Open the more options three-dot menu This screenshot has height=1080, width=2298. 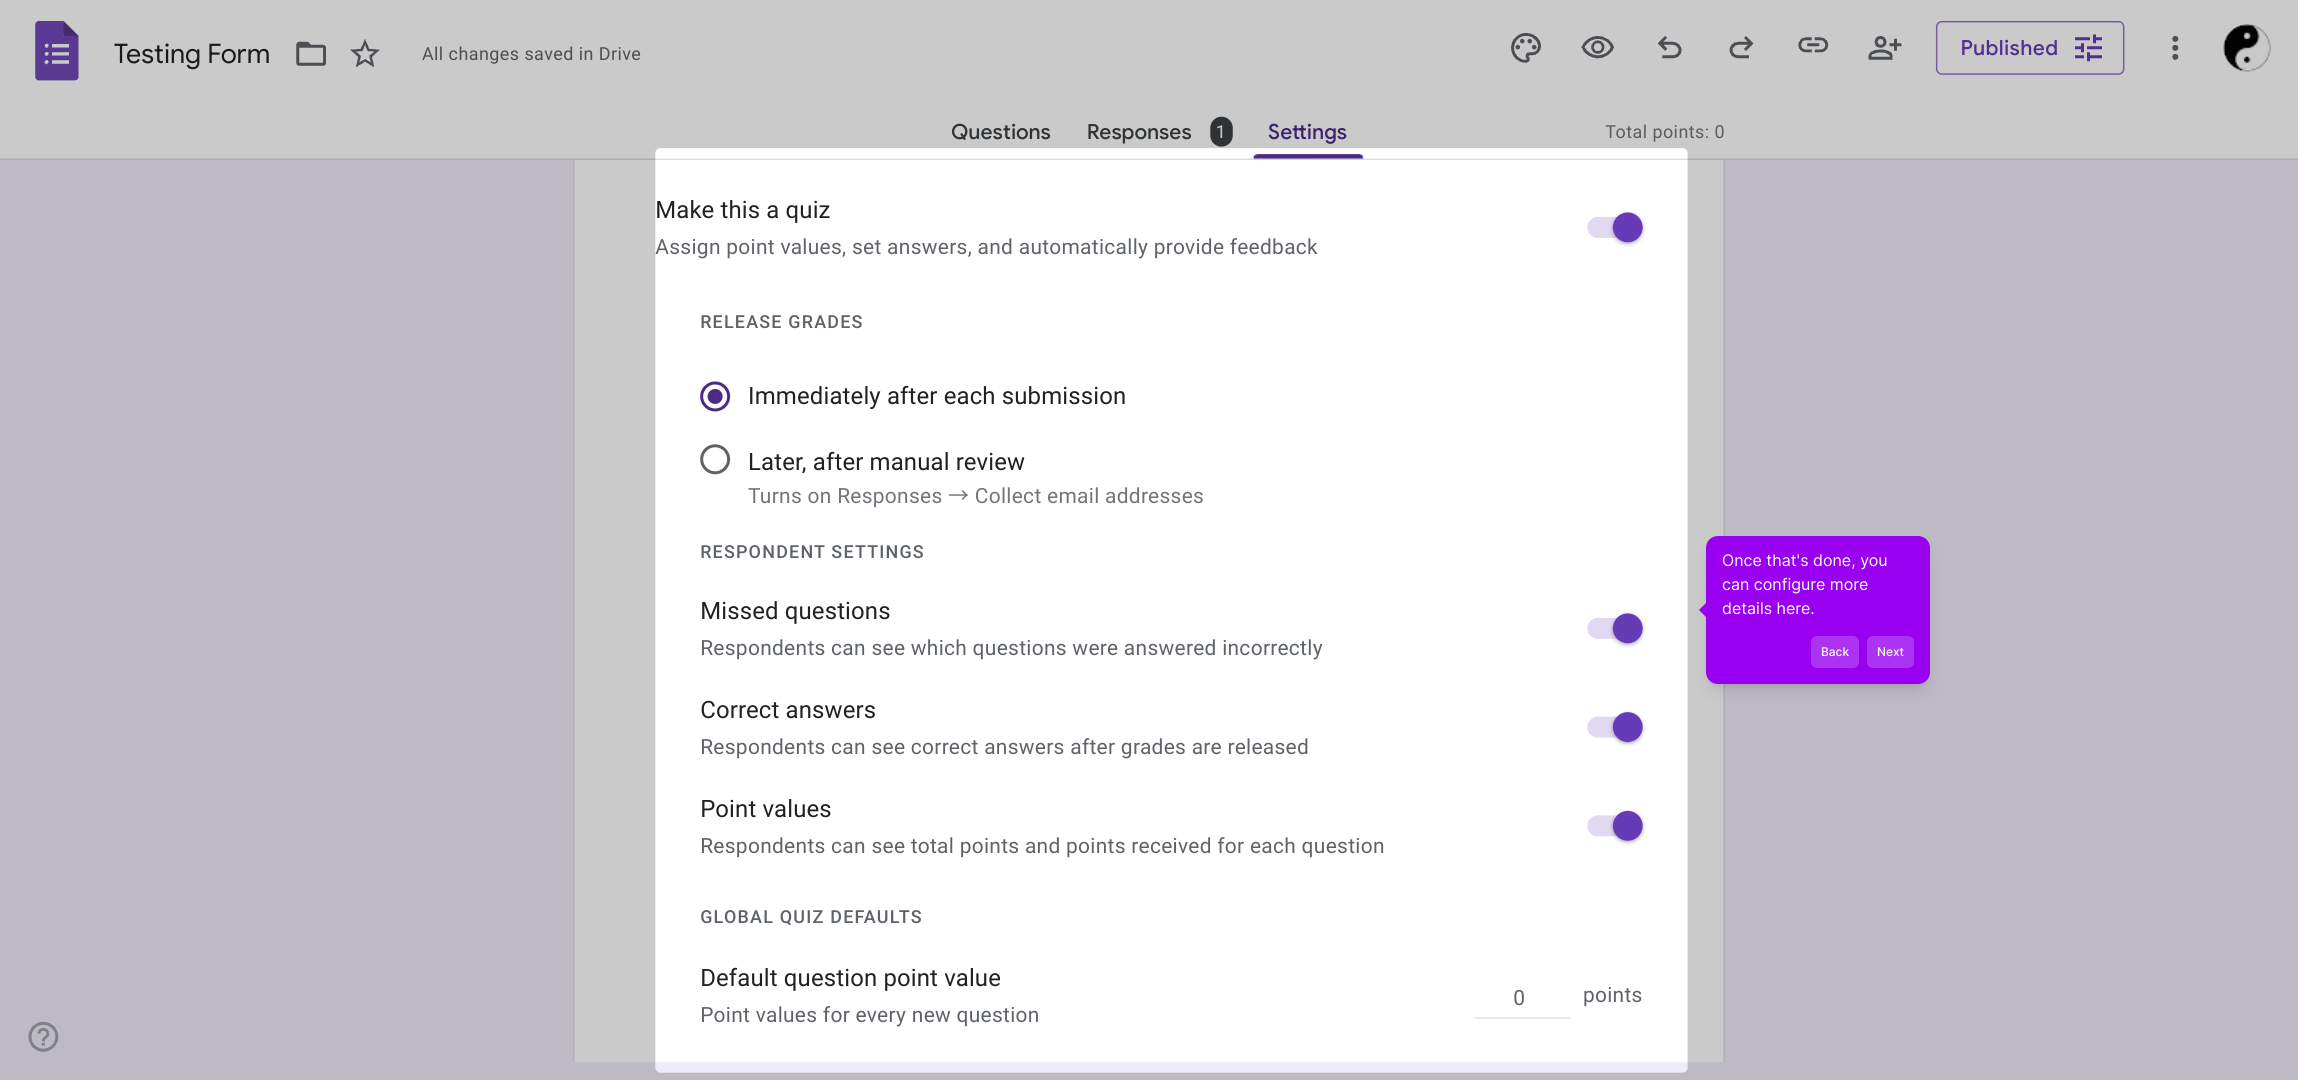tap(2174, 48)
